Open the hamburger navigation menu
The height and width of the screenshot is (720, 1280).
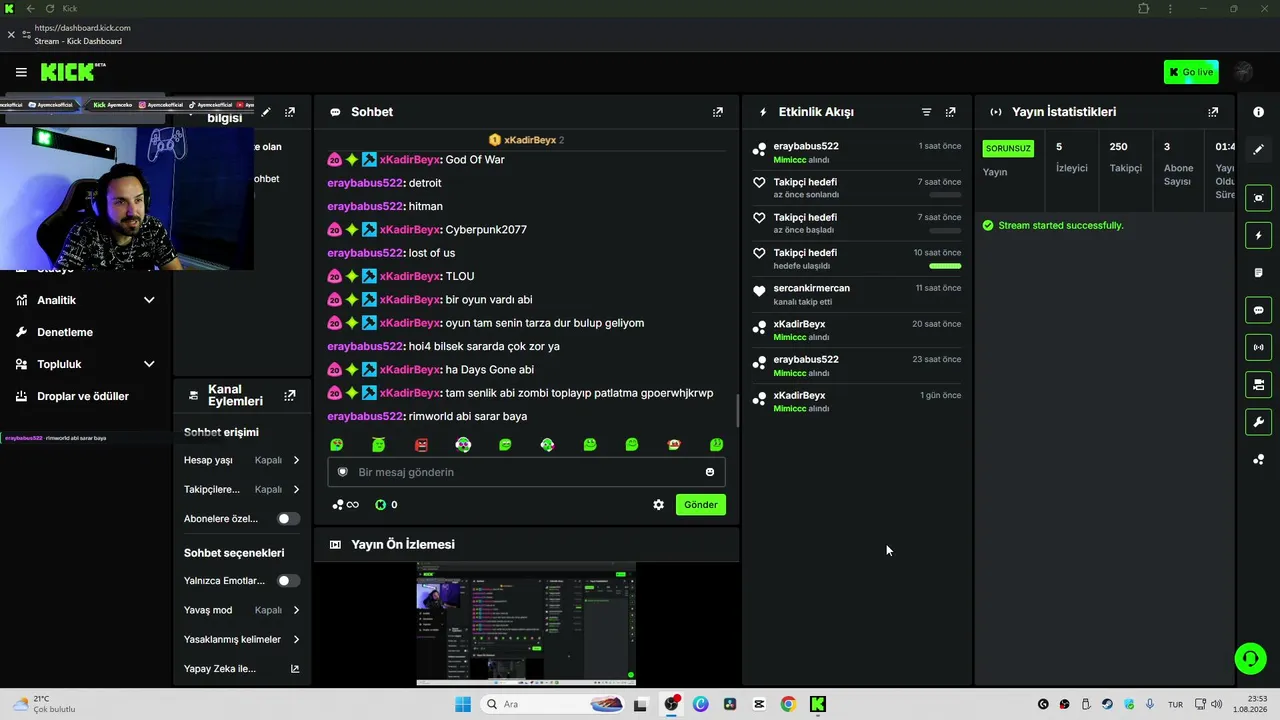click(x=21, y=72)
